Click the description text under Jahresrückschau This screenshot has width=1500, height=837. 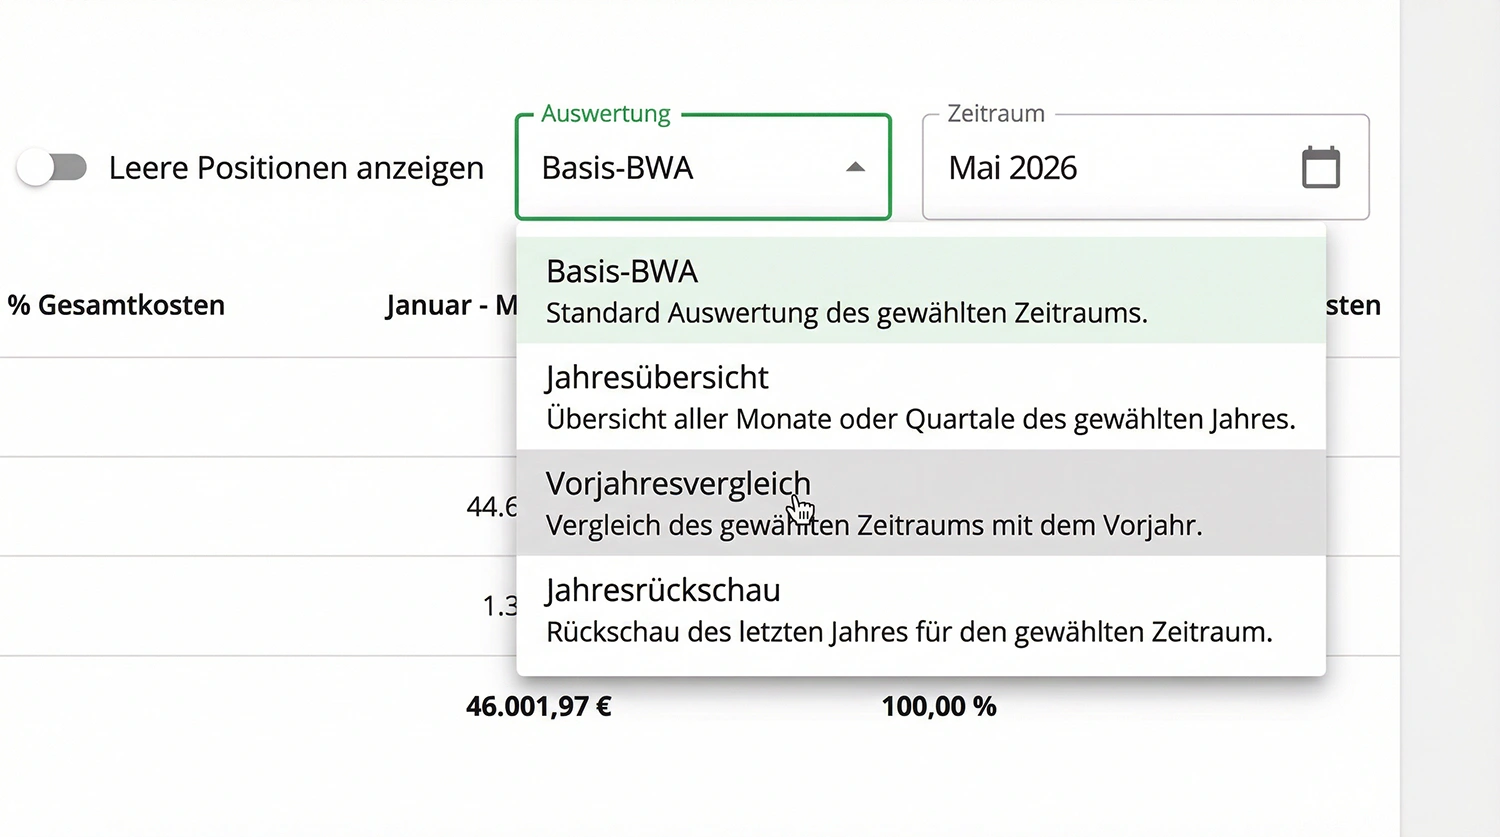point(908,632)
